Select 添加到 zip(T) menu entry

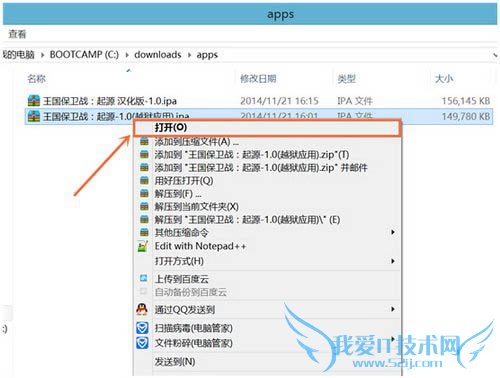tap(267, 155)
